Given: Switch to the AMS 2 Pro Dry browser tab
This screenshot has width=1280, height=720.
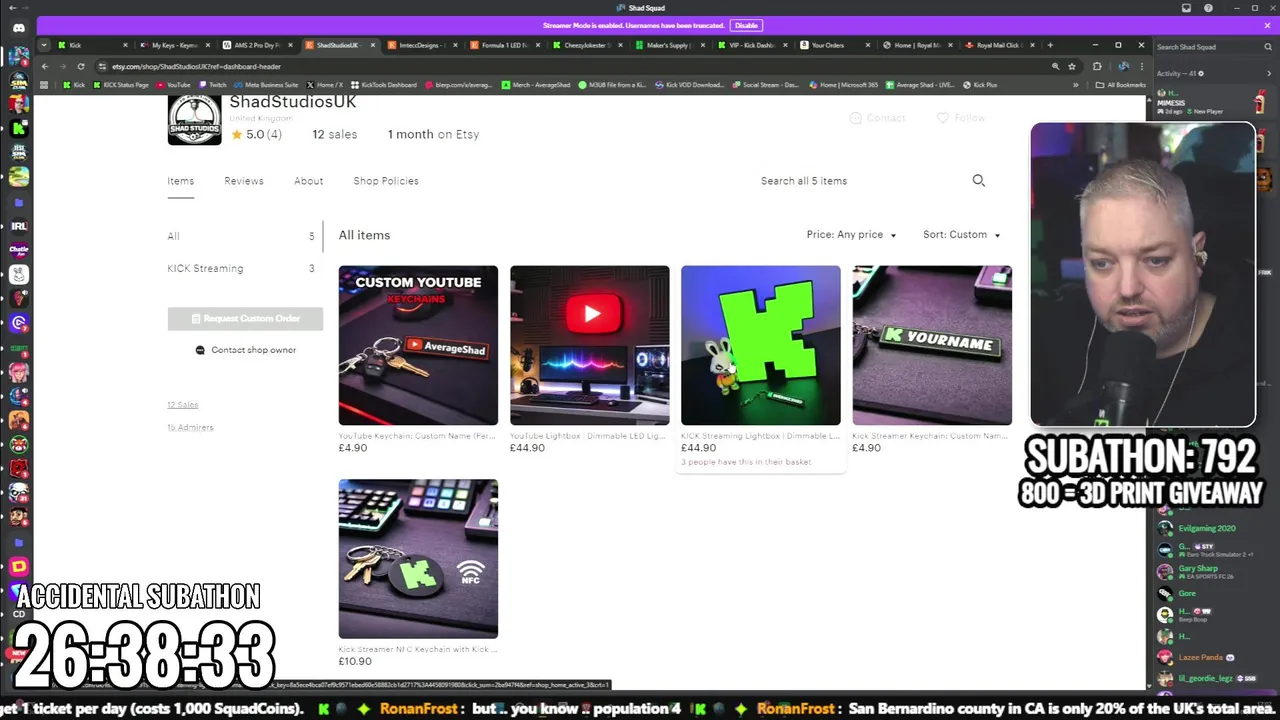Looking at the screenshot, I should (256, 45).
